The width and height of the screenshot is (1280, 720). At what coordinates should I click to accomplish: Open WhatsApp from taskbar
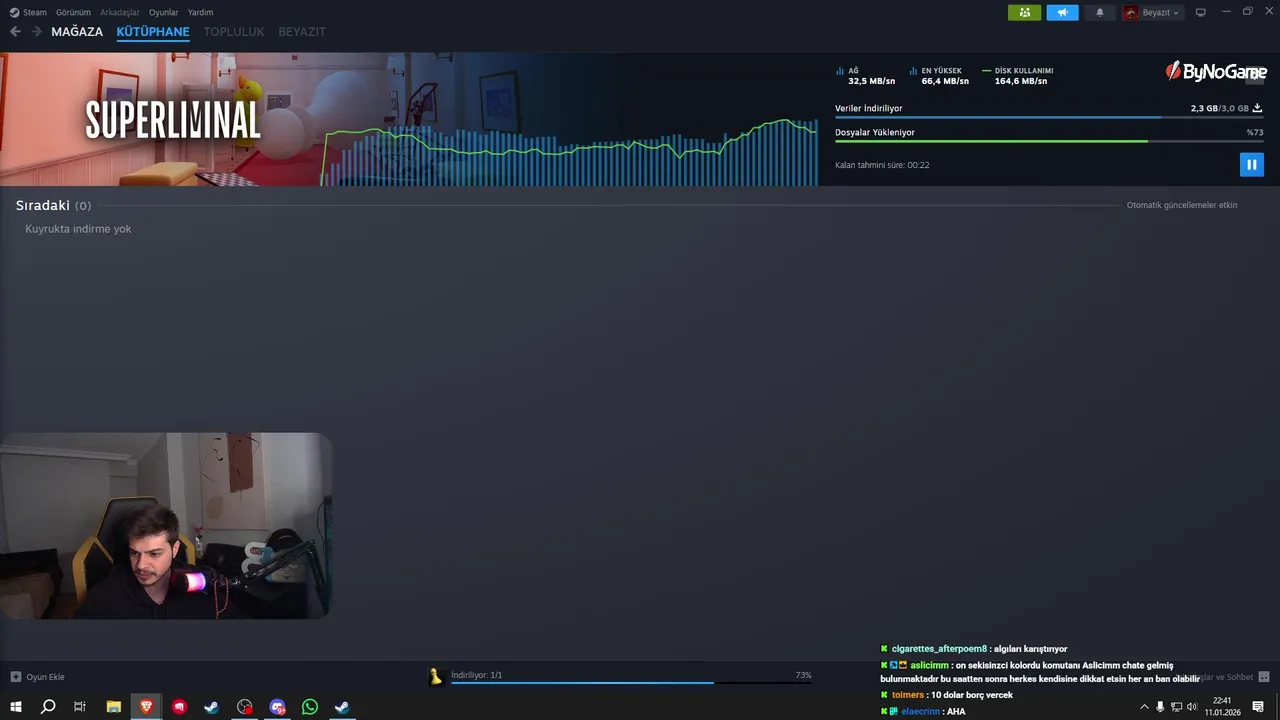click(310, 707)
